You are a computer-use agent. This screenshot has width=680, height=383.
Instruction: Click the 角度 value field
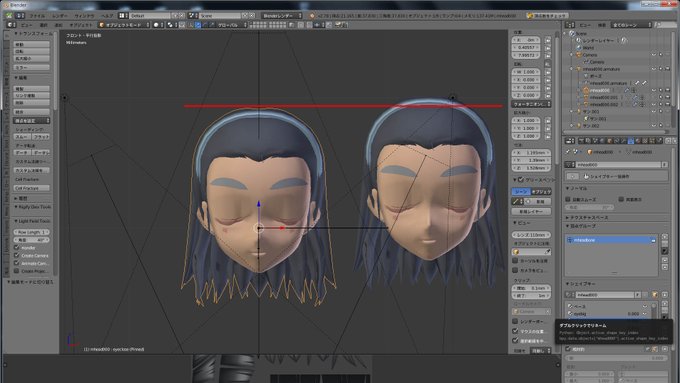point(31,240)
